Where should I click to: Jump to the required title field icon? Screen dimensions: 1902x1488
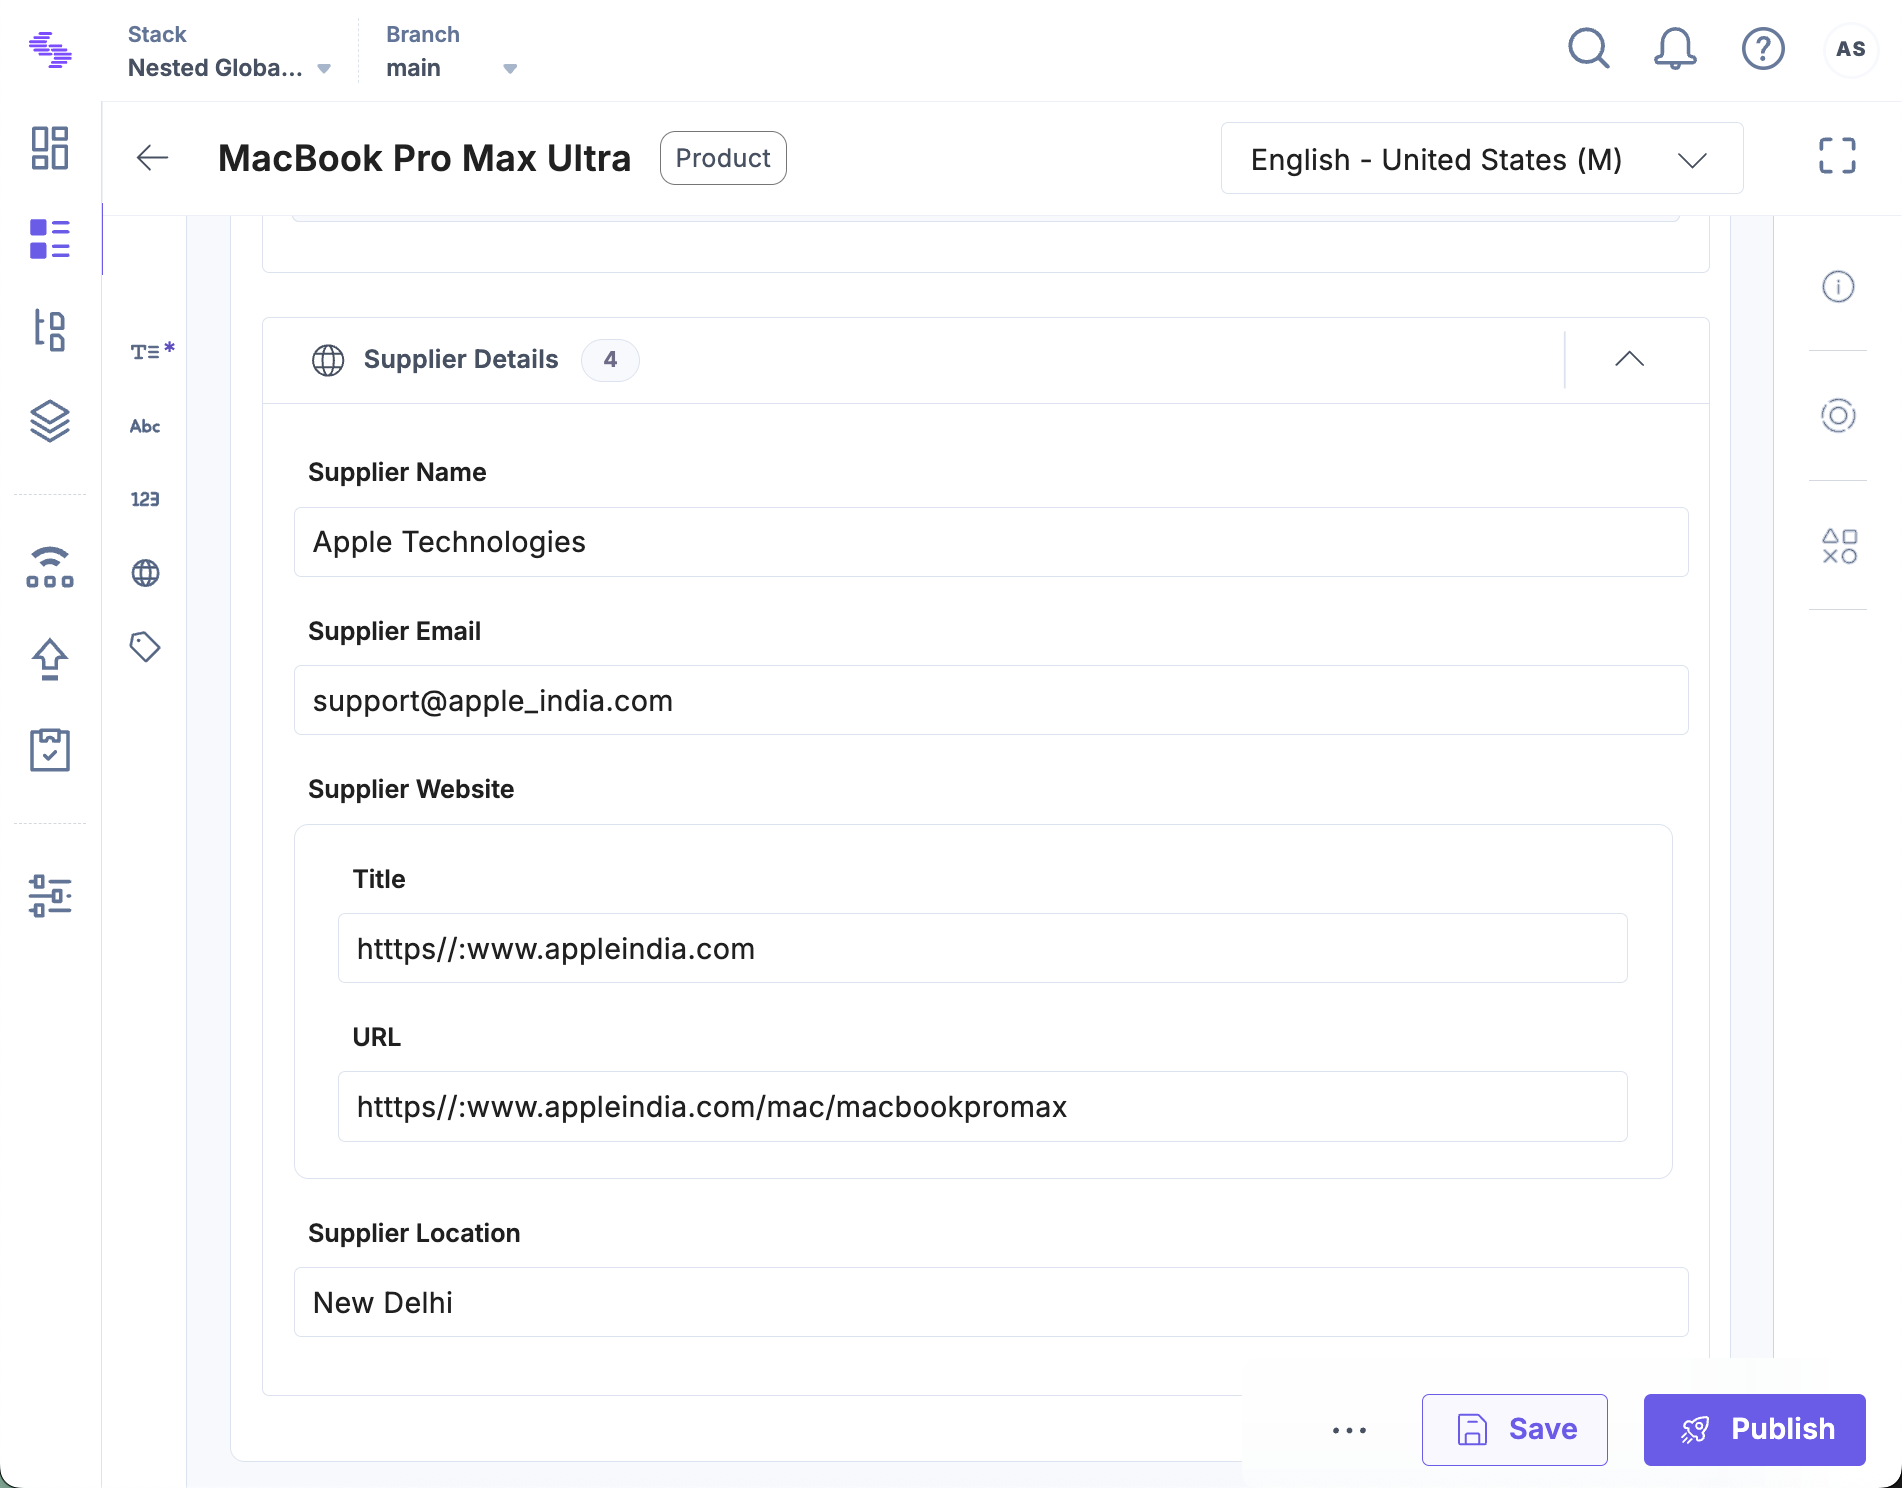pos(152,351)
